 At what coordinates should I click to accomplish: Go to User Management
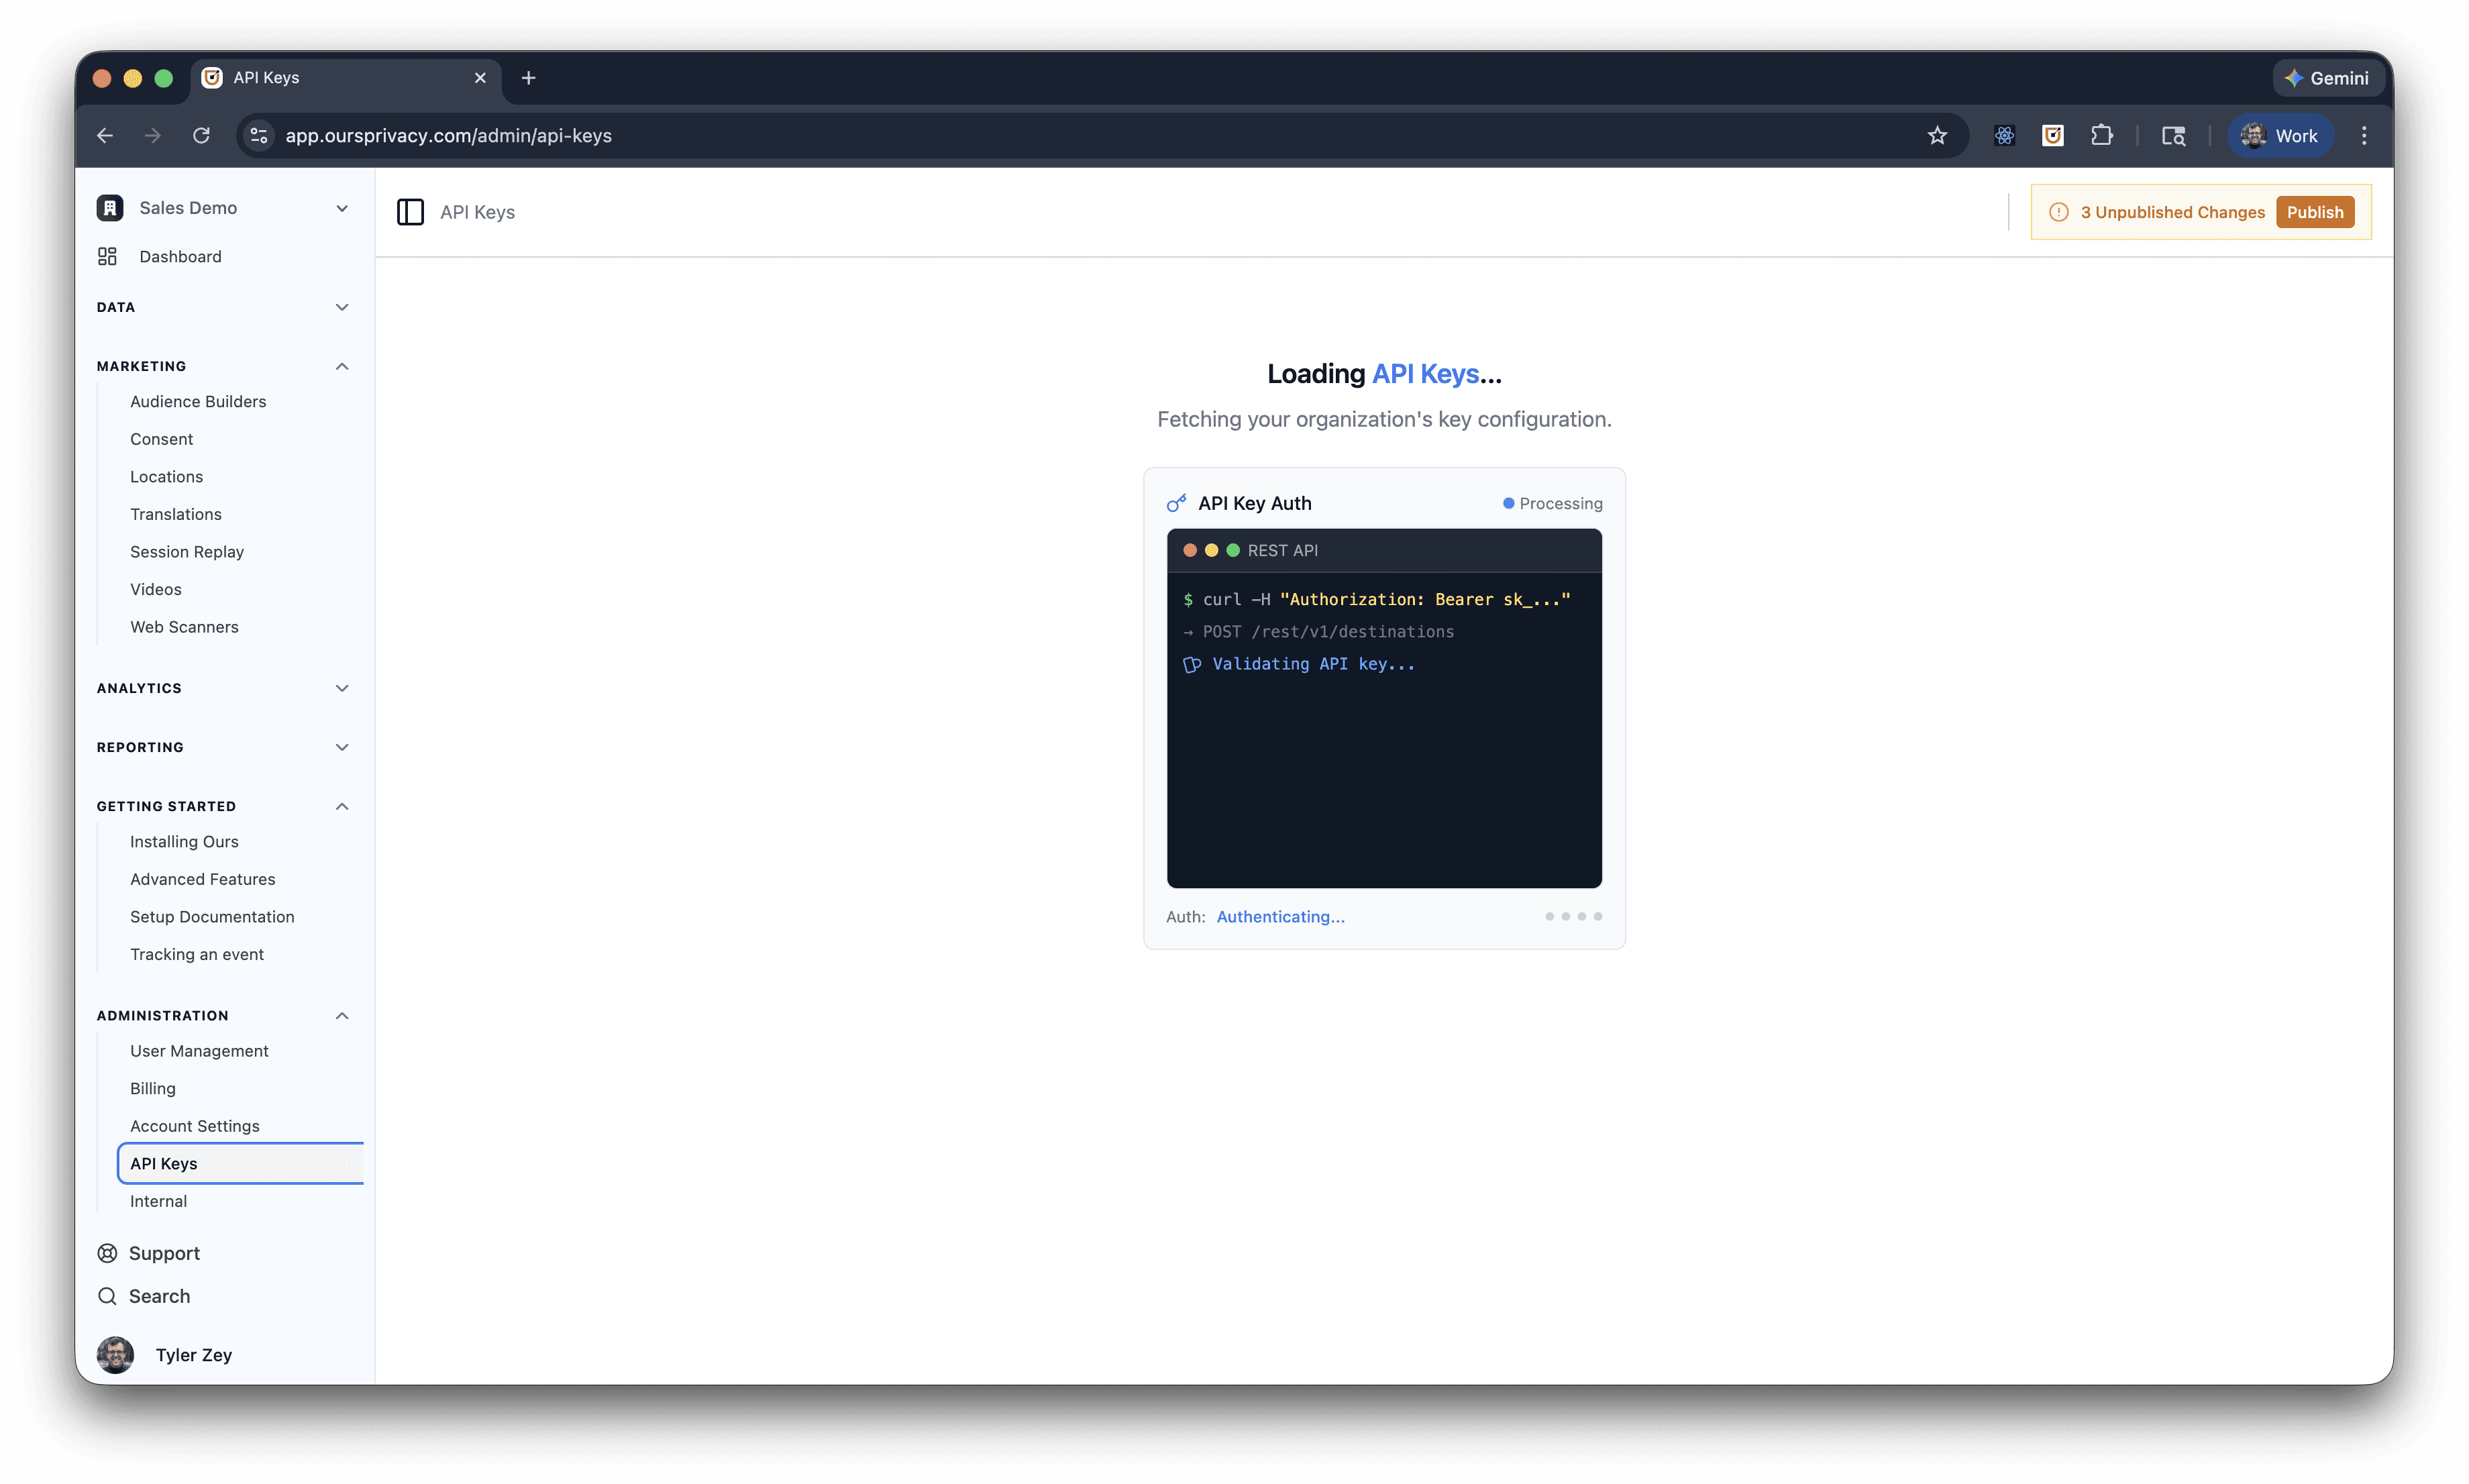[199, 1051]
